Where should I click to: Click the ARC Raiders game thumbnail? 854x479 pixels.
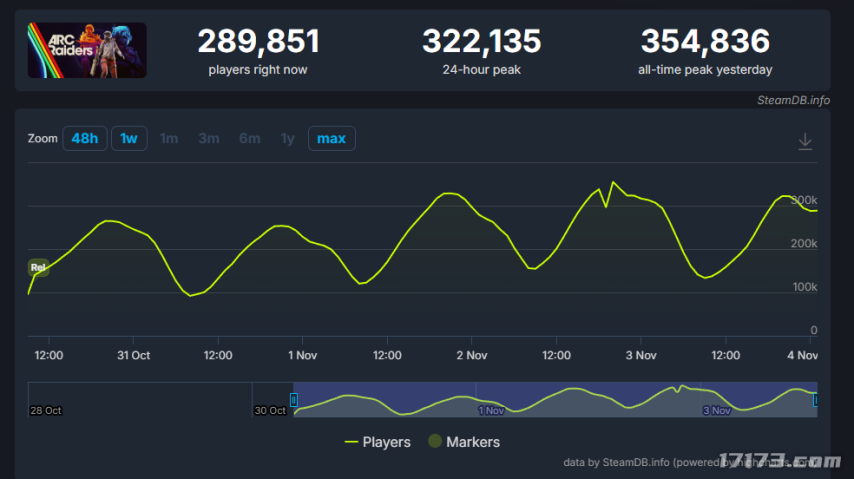(x=87, y=51)
